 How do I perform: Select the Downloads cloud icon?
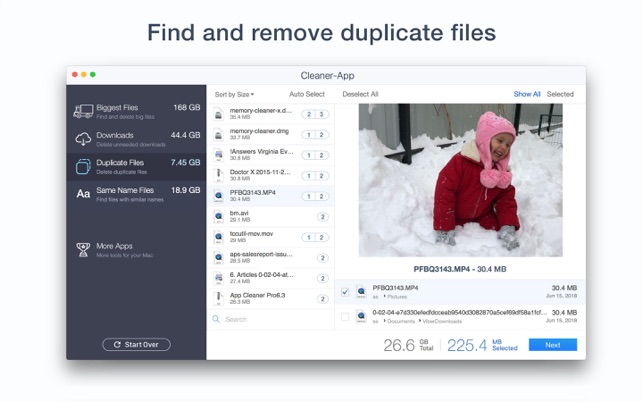[x=83, y=139]
